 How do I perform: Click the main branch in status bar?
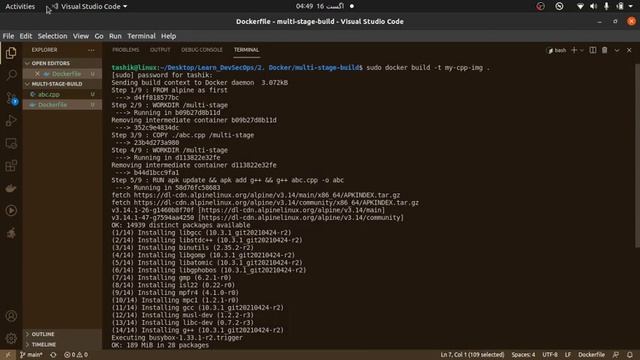pyautogui.click(x=31, y=355)
